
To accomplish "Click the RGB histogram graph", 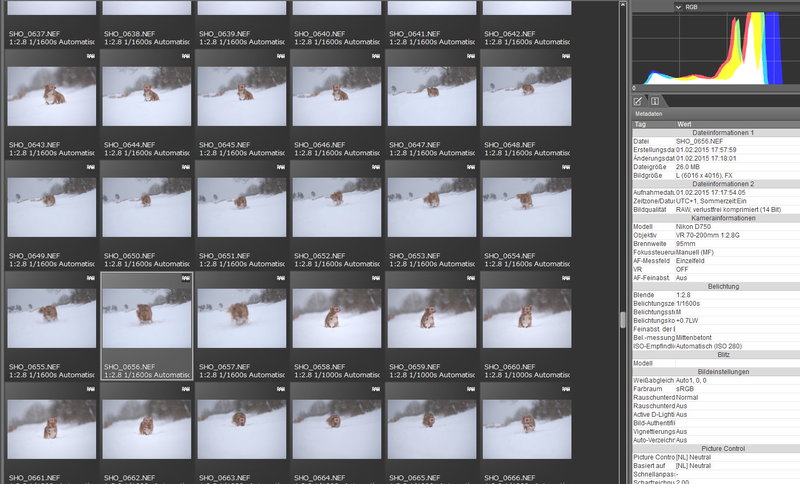I will coord(716,48).
